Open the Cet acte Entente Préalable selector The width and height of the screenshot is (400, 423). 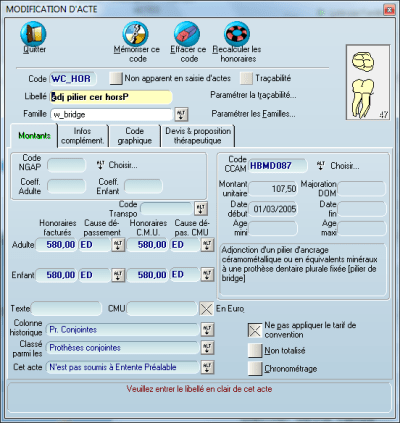pyautogui.click(x=207, y=367)
